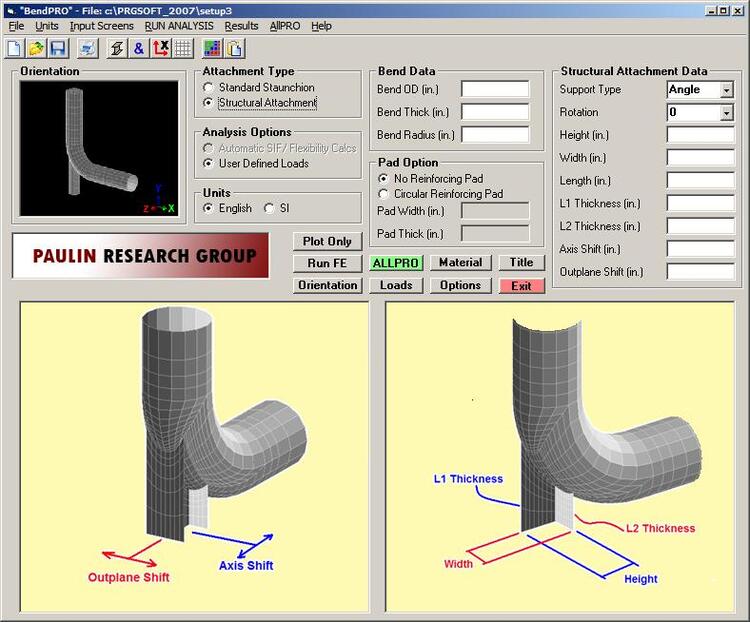Click the I-beam structural section icon

pos(117,48)
